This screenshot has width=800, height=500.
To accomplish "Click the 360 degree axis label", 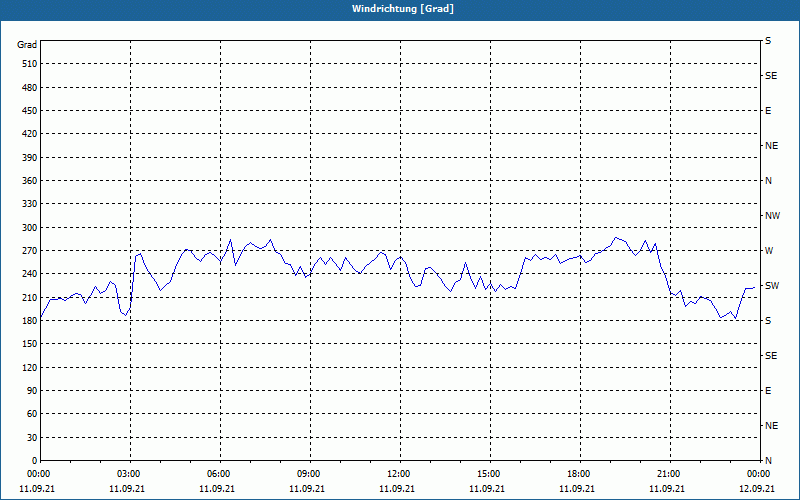I will [x=30, y=181].
